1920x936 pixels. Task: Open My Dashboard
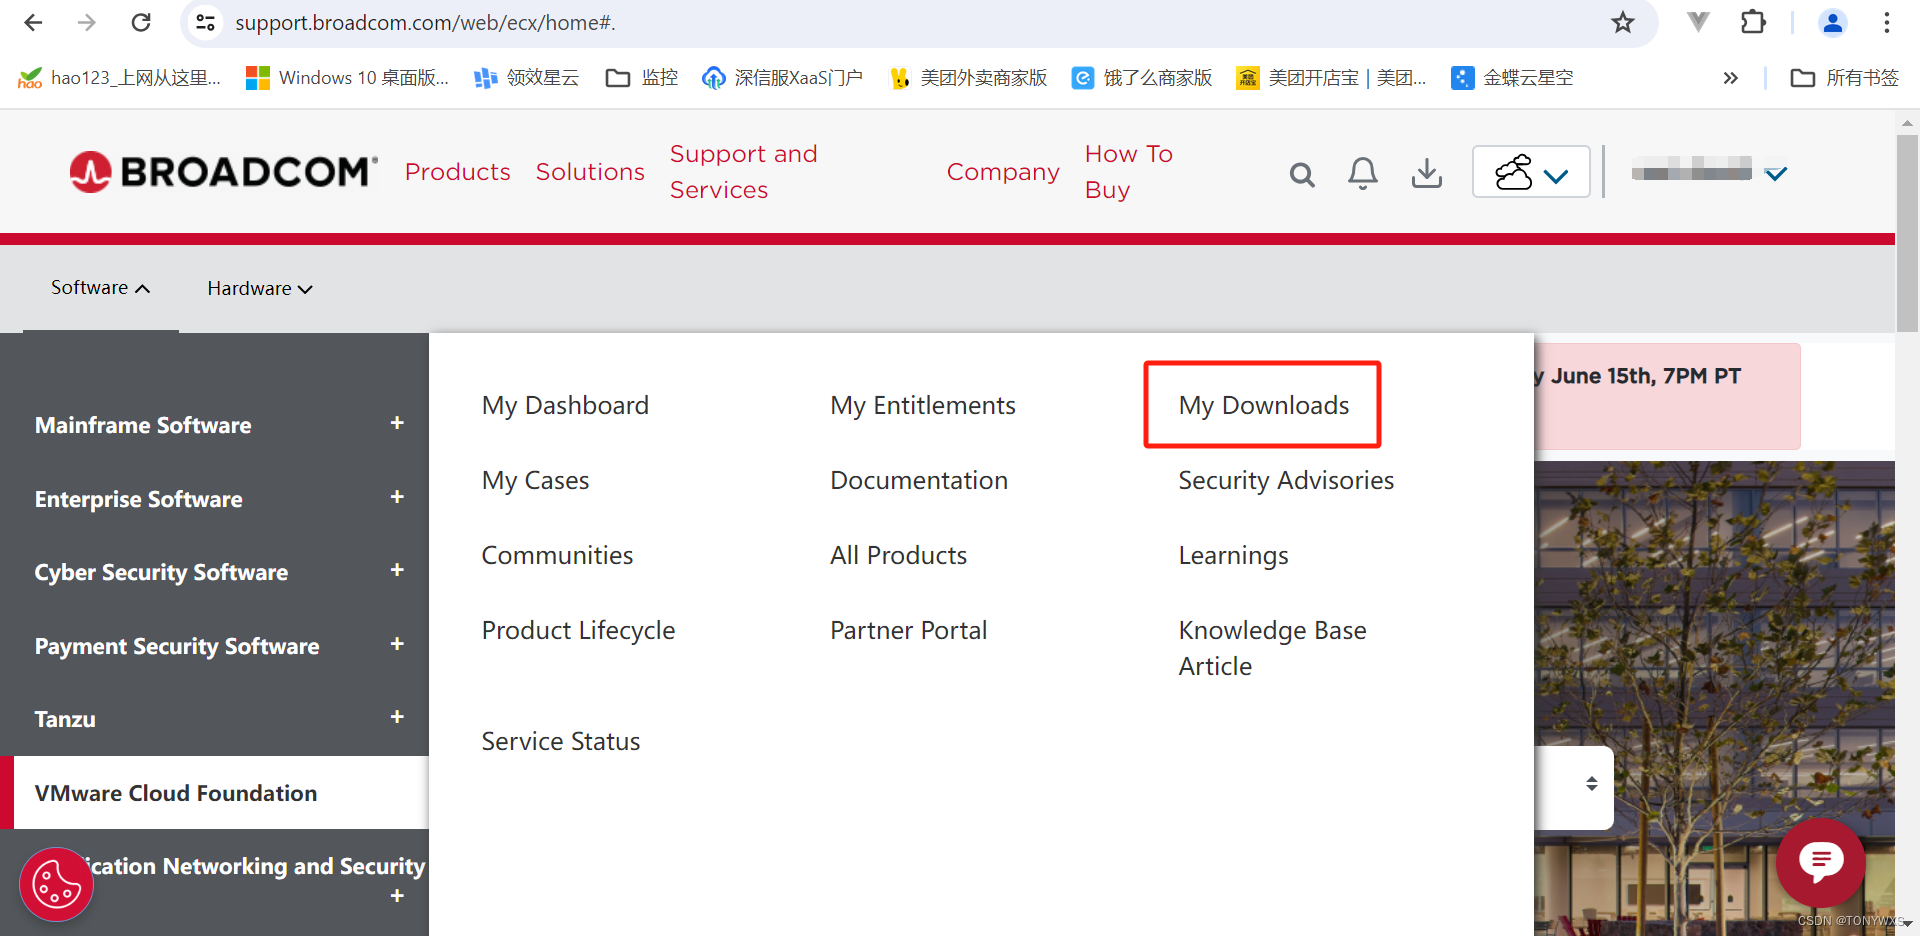tap(565, 405)
